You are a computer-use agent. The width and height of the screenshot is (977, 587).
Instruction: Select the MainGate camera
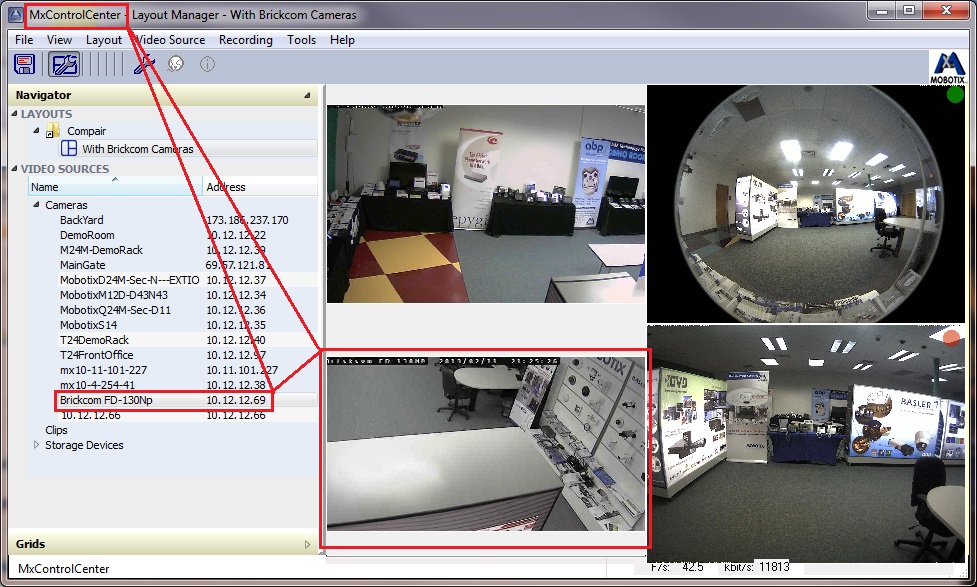[x=83, y=265]
